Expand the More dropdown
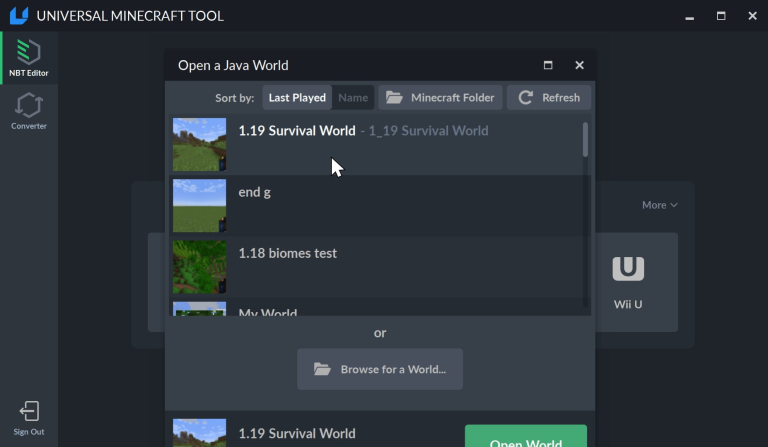The height and width of the screenshot is (447, 768). click(659, 205)
